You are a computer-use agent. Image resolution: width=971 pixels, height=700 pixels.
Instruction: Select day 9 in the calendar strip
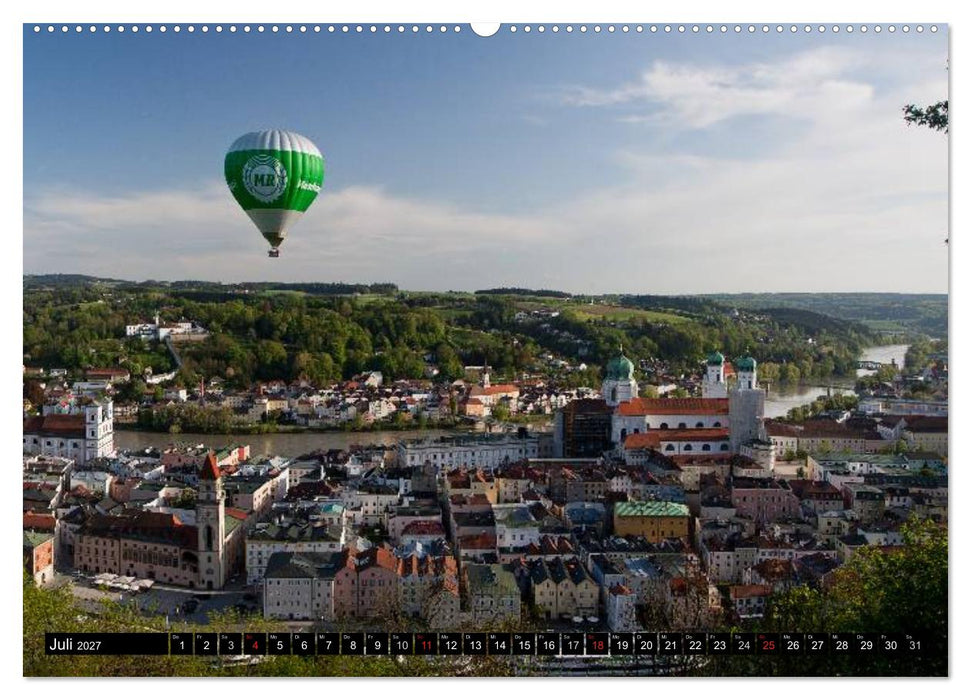point(377,644)
